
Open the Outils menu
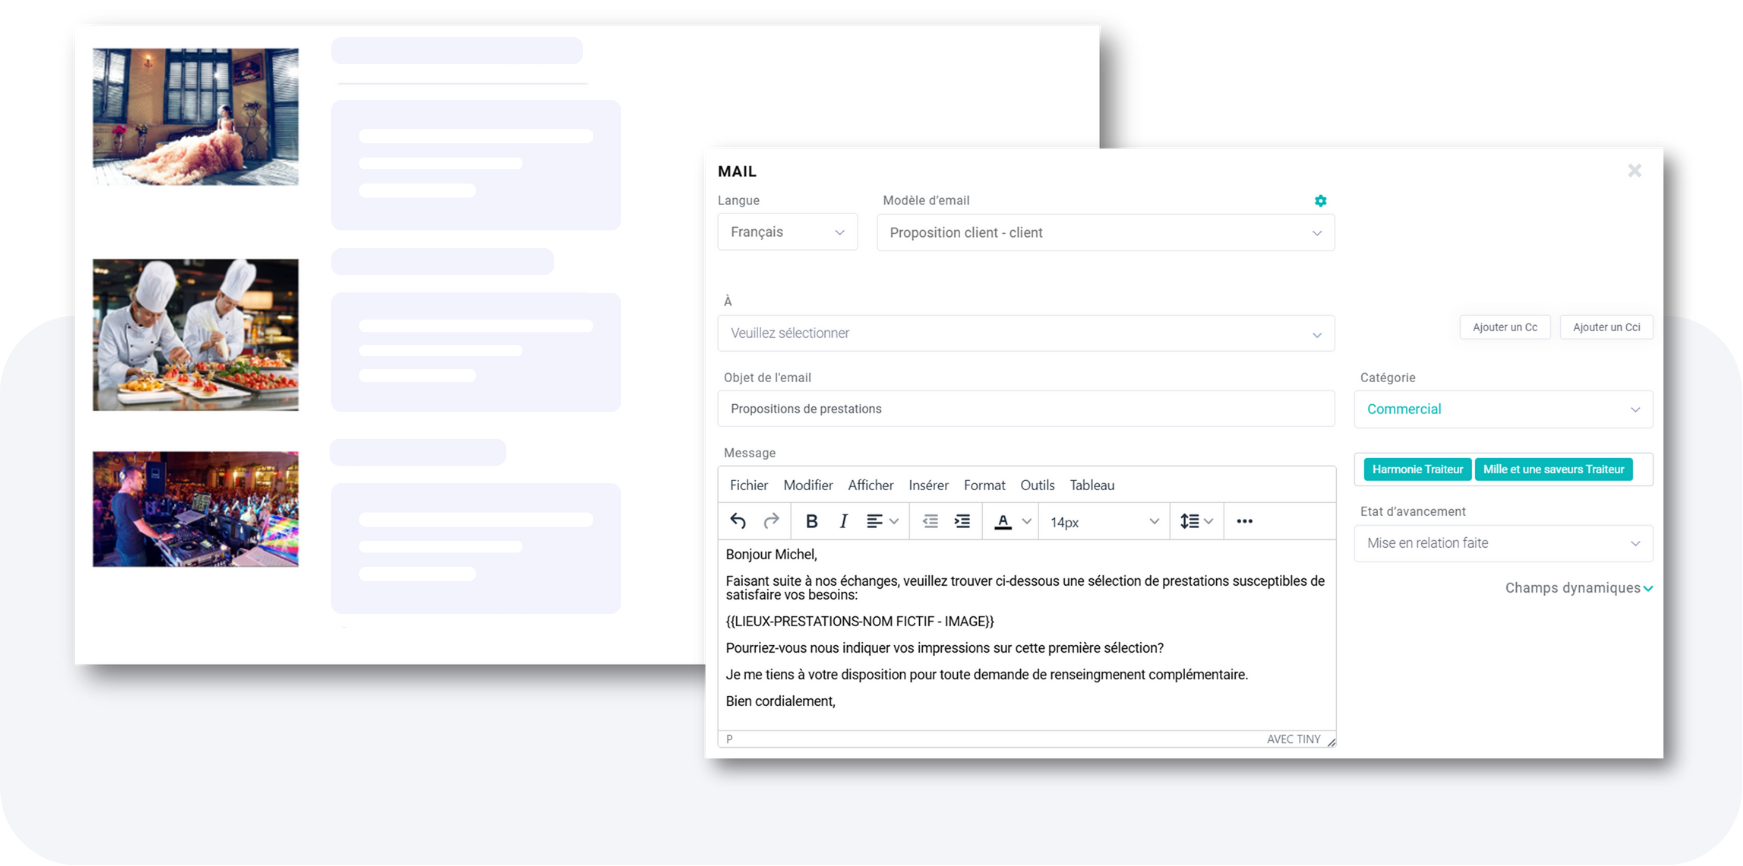(x=1037, y=485)
